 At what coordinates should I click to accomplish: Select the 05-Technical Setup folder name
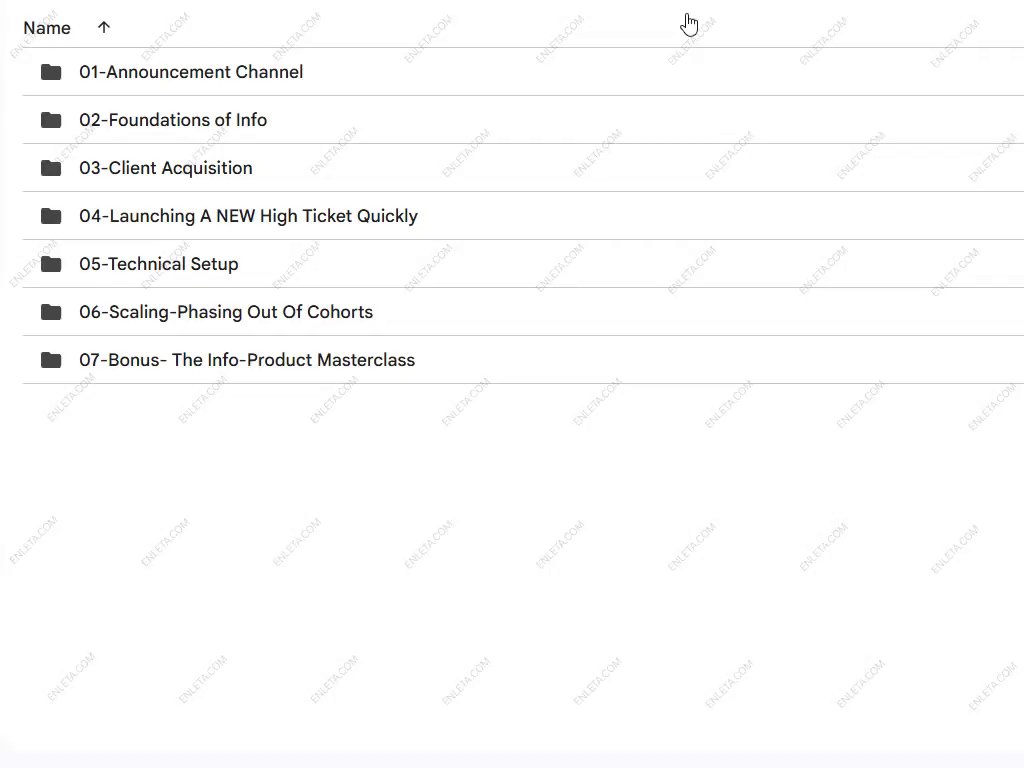click(159, 264)
